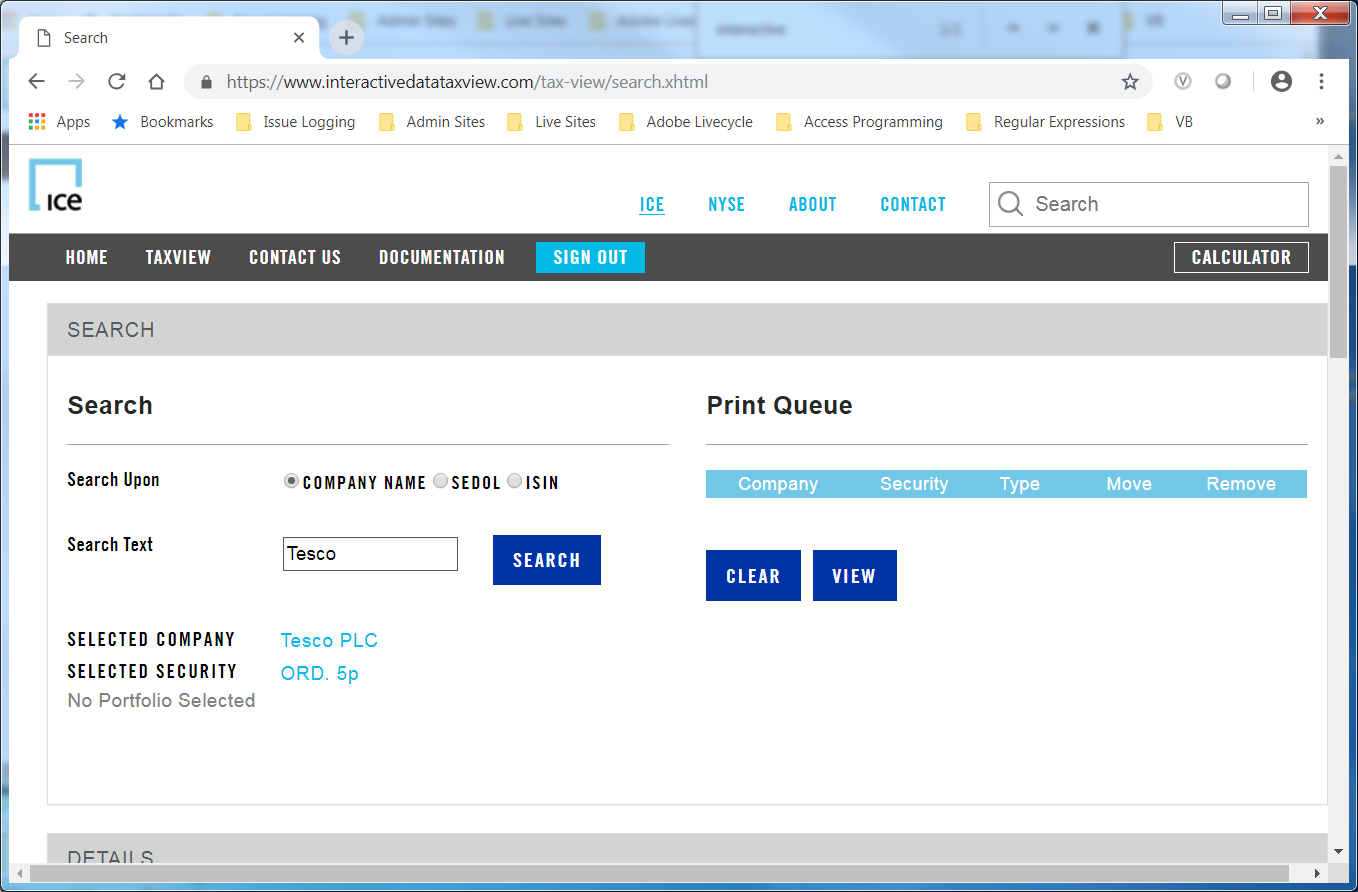Screen dimensions: 1358x892
Task: Click the site Search box in header
Action: pos(1149,204)
